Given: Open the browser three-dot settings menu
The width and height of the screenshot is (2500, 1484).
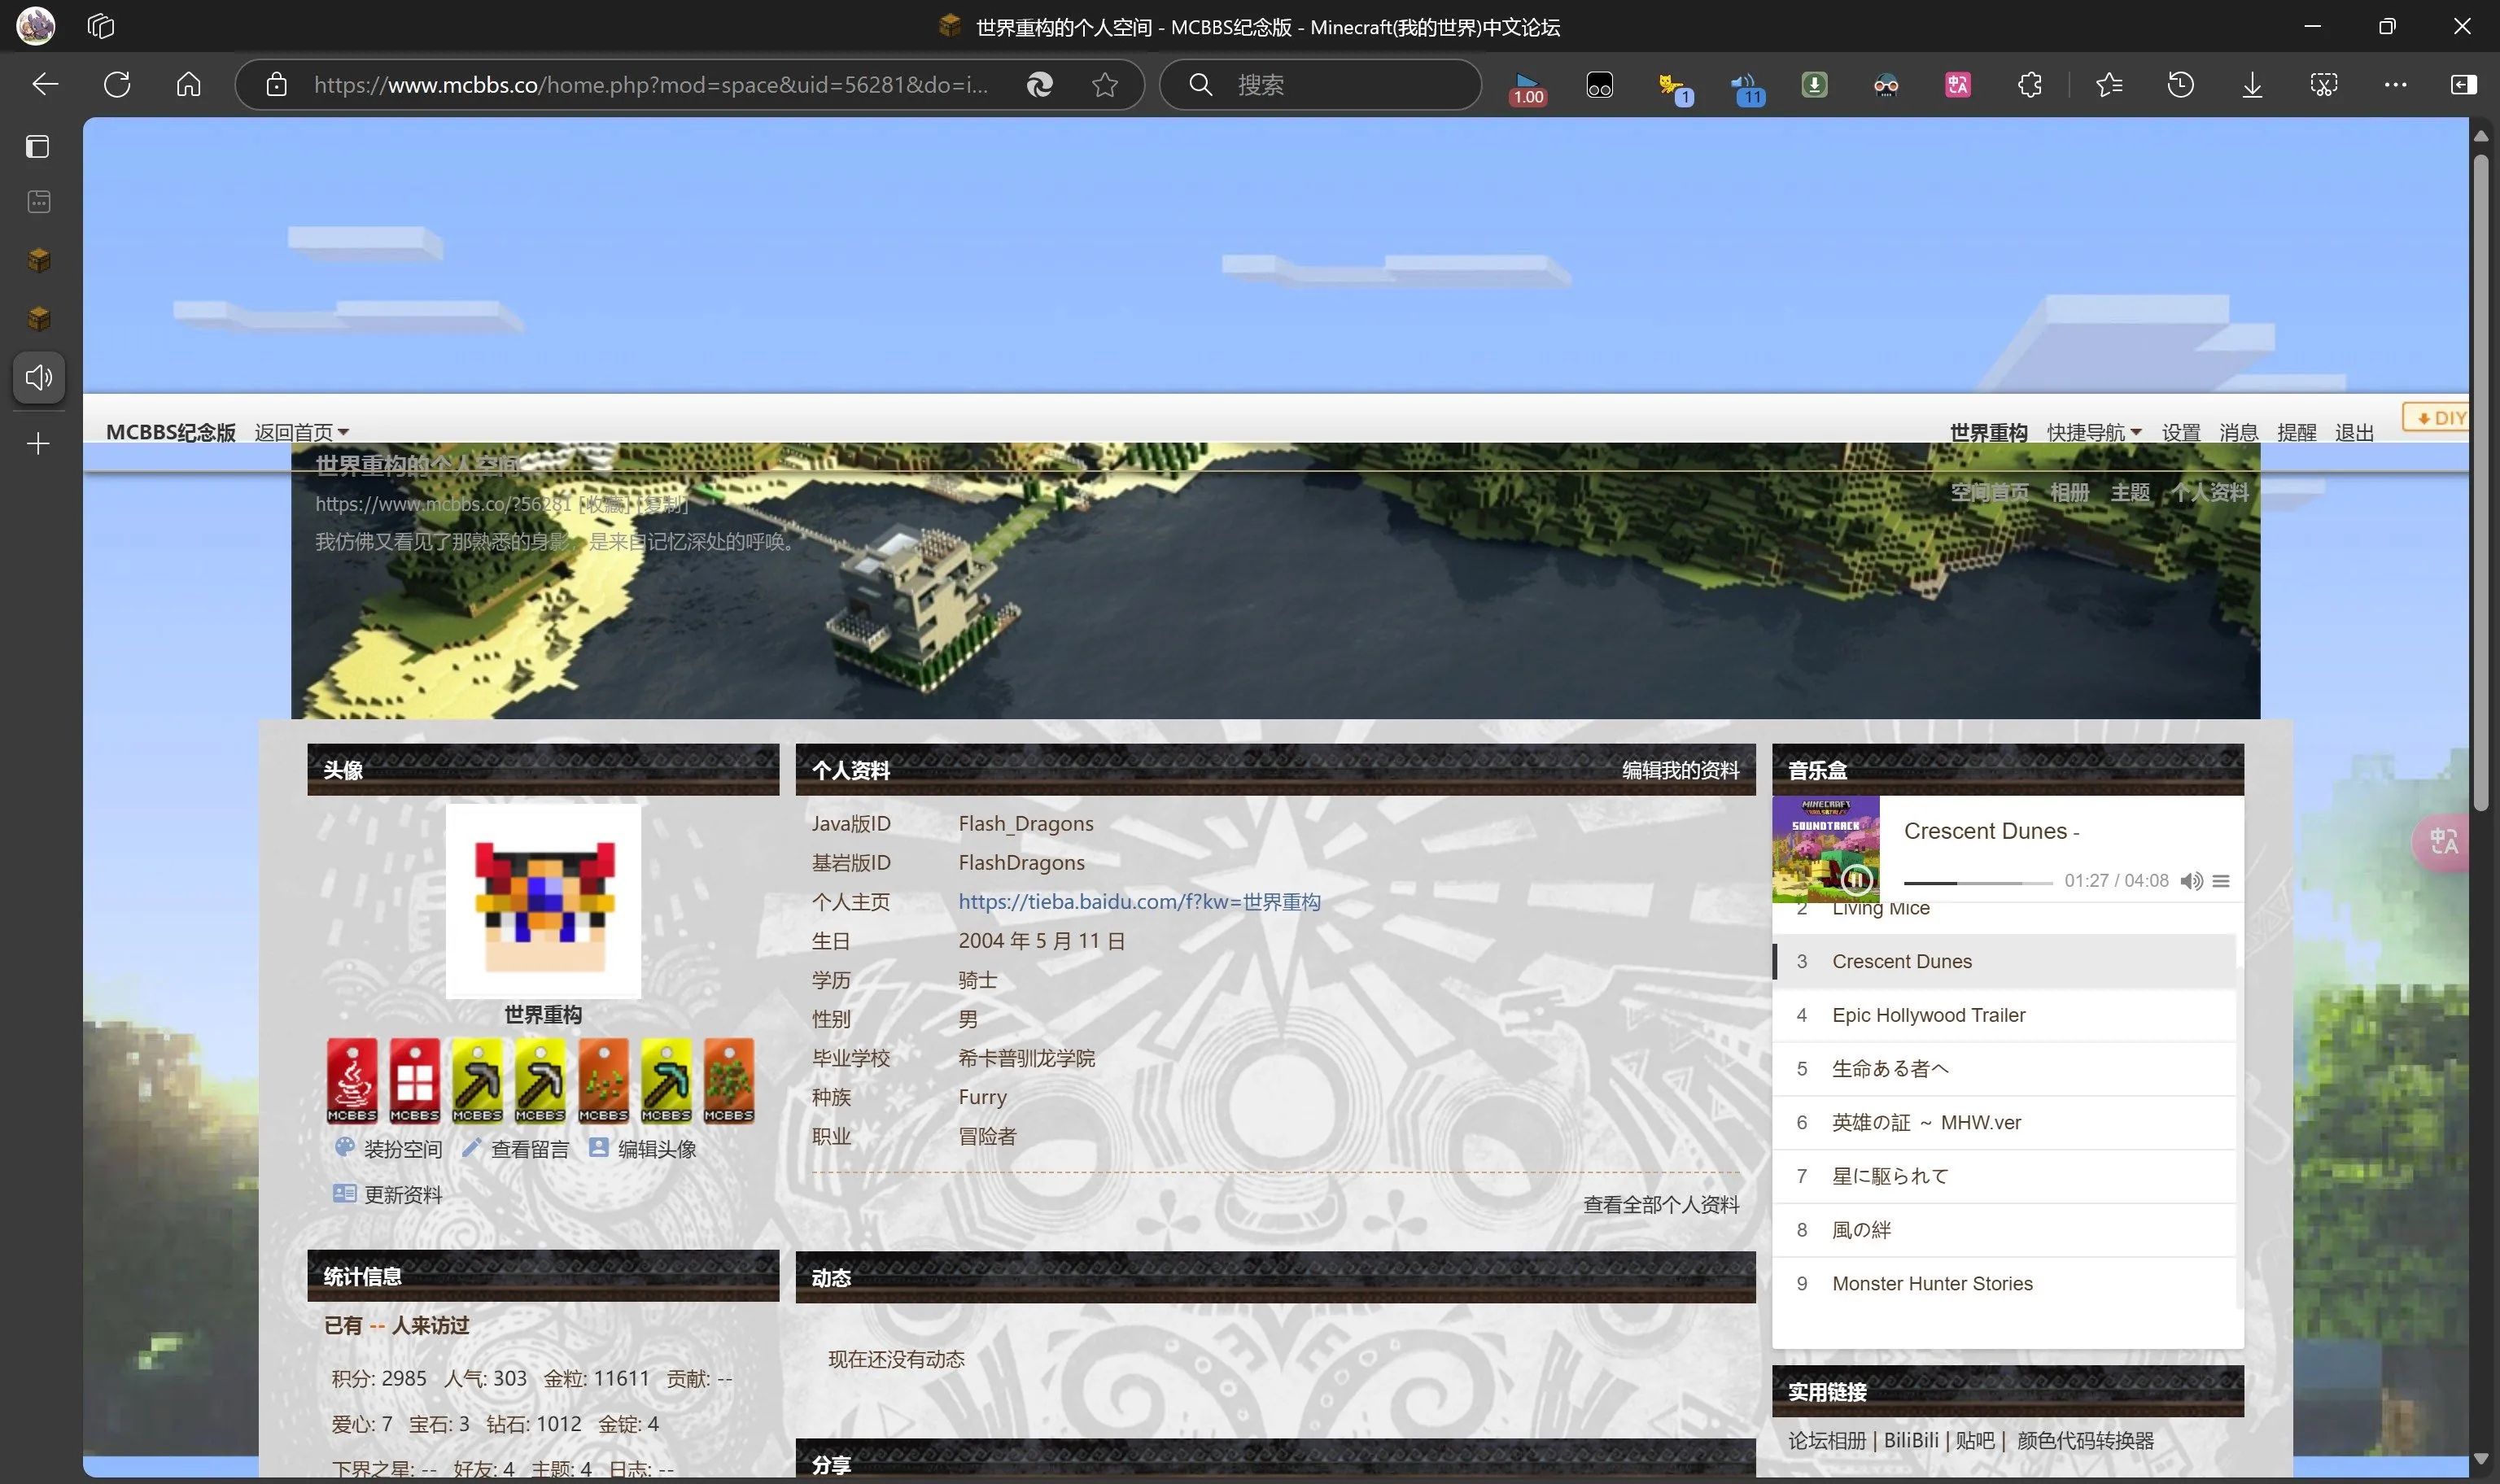Looking at the screenshot, I should pos(2395,85).
